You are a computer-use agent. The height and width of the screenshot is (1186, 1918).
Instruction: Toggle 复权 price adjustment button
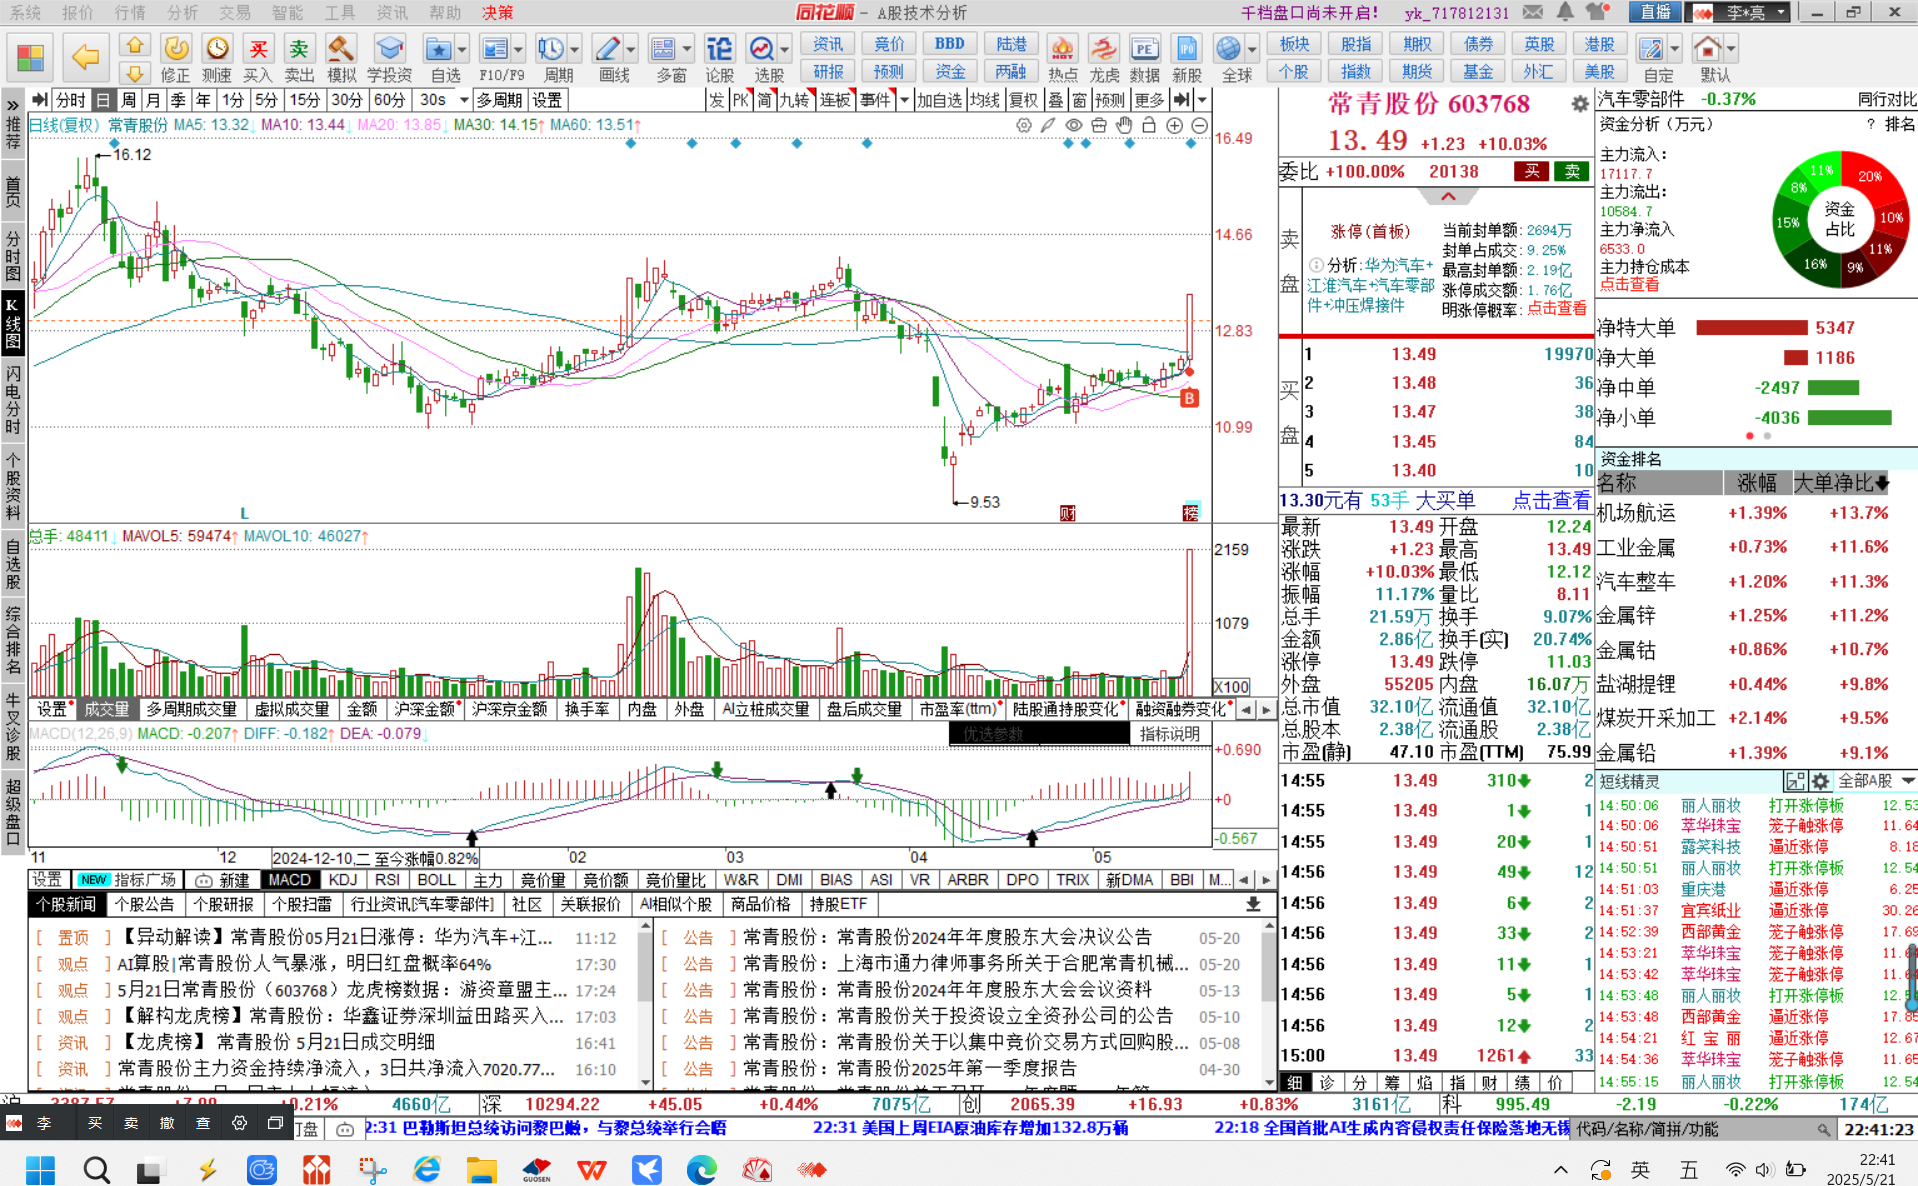[x=1023, y=100]
